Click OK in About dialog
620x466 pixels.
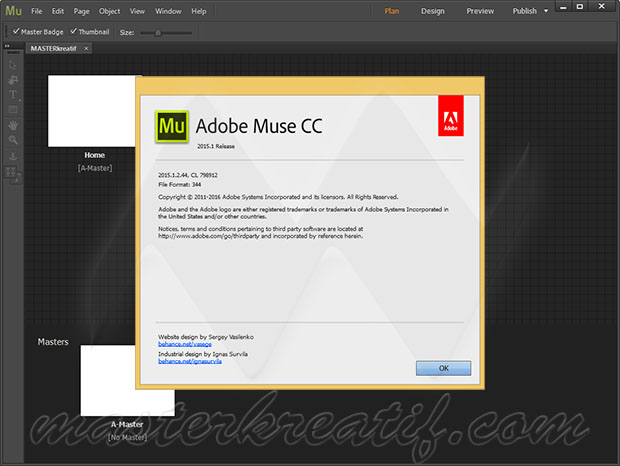click(443, 368)
